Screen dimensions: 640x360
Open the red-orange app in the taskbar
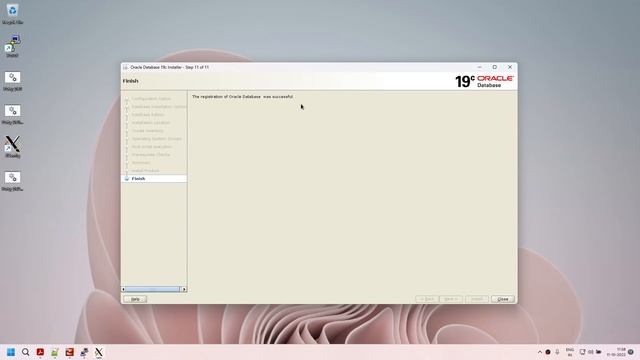coord(69,352)
